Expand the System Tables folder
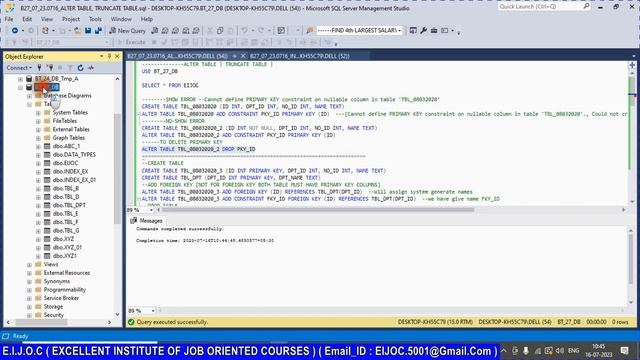This screenshot has height=360, width=640. 38,113
